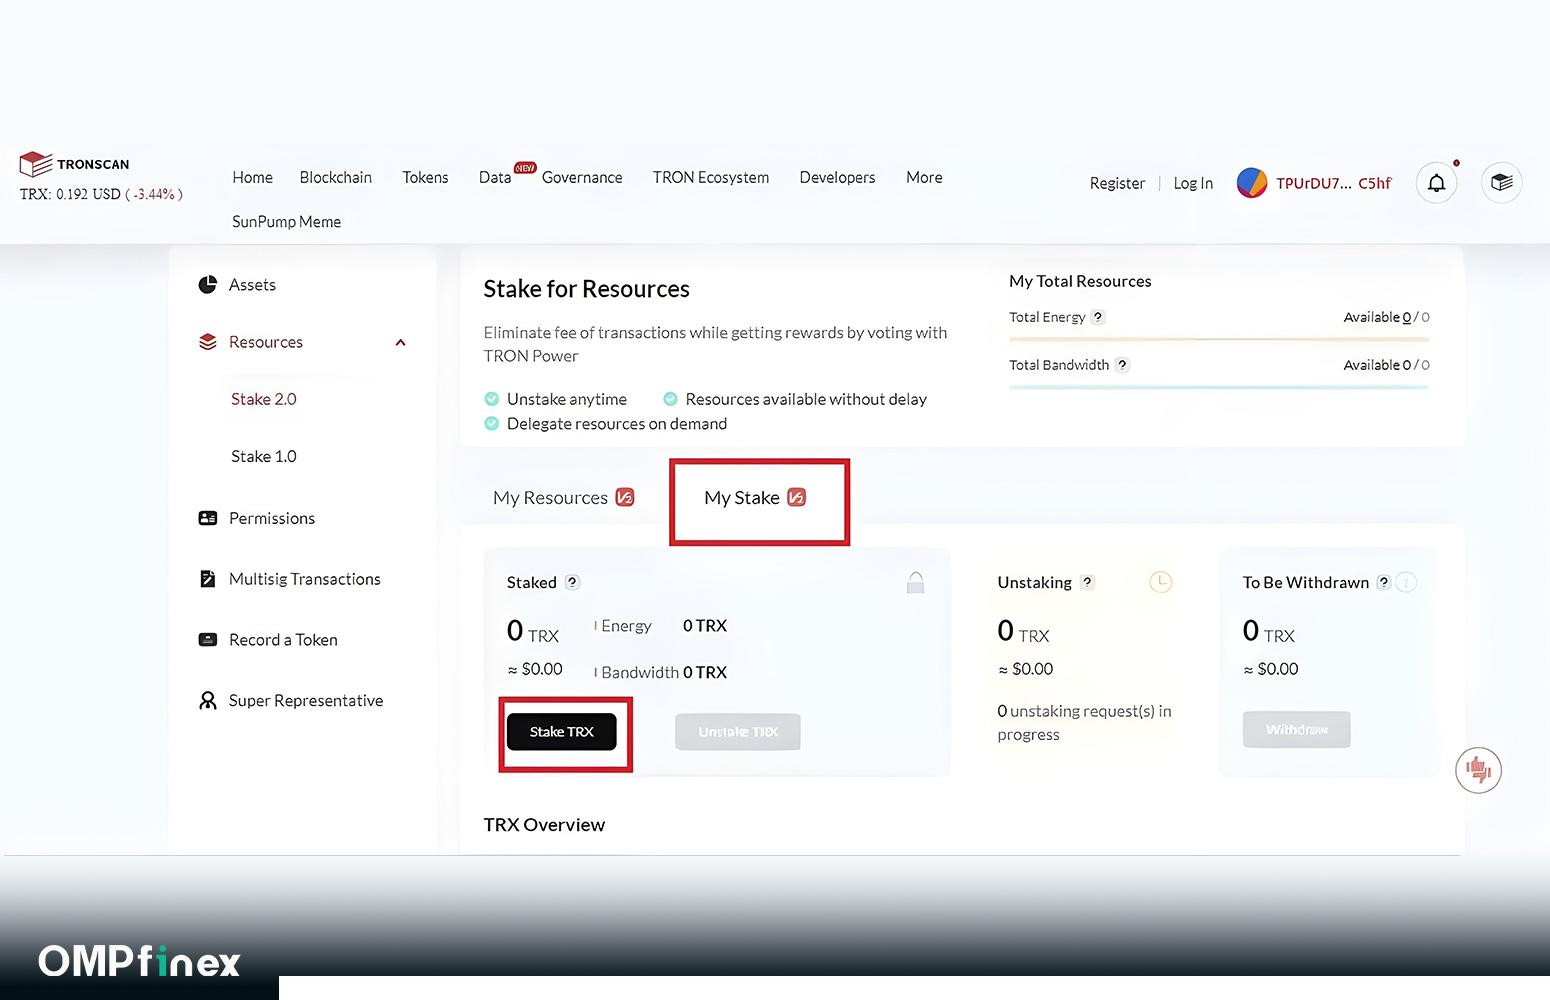
Task: Click the TRX price text 0.192 USD
Action: coord(88,194)
